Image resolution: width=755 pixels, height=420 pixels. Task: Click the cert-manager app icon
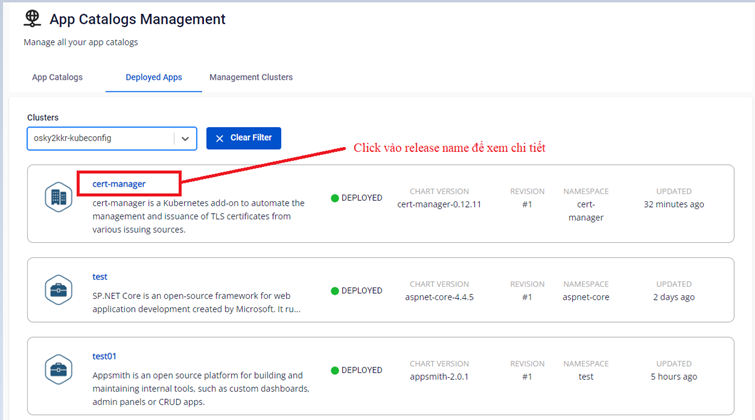point(58,197)
